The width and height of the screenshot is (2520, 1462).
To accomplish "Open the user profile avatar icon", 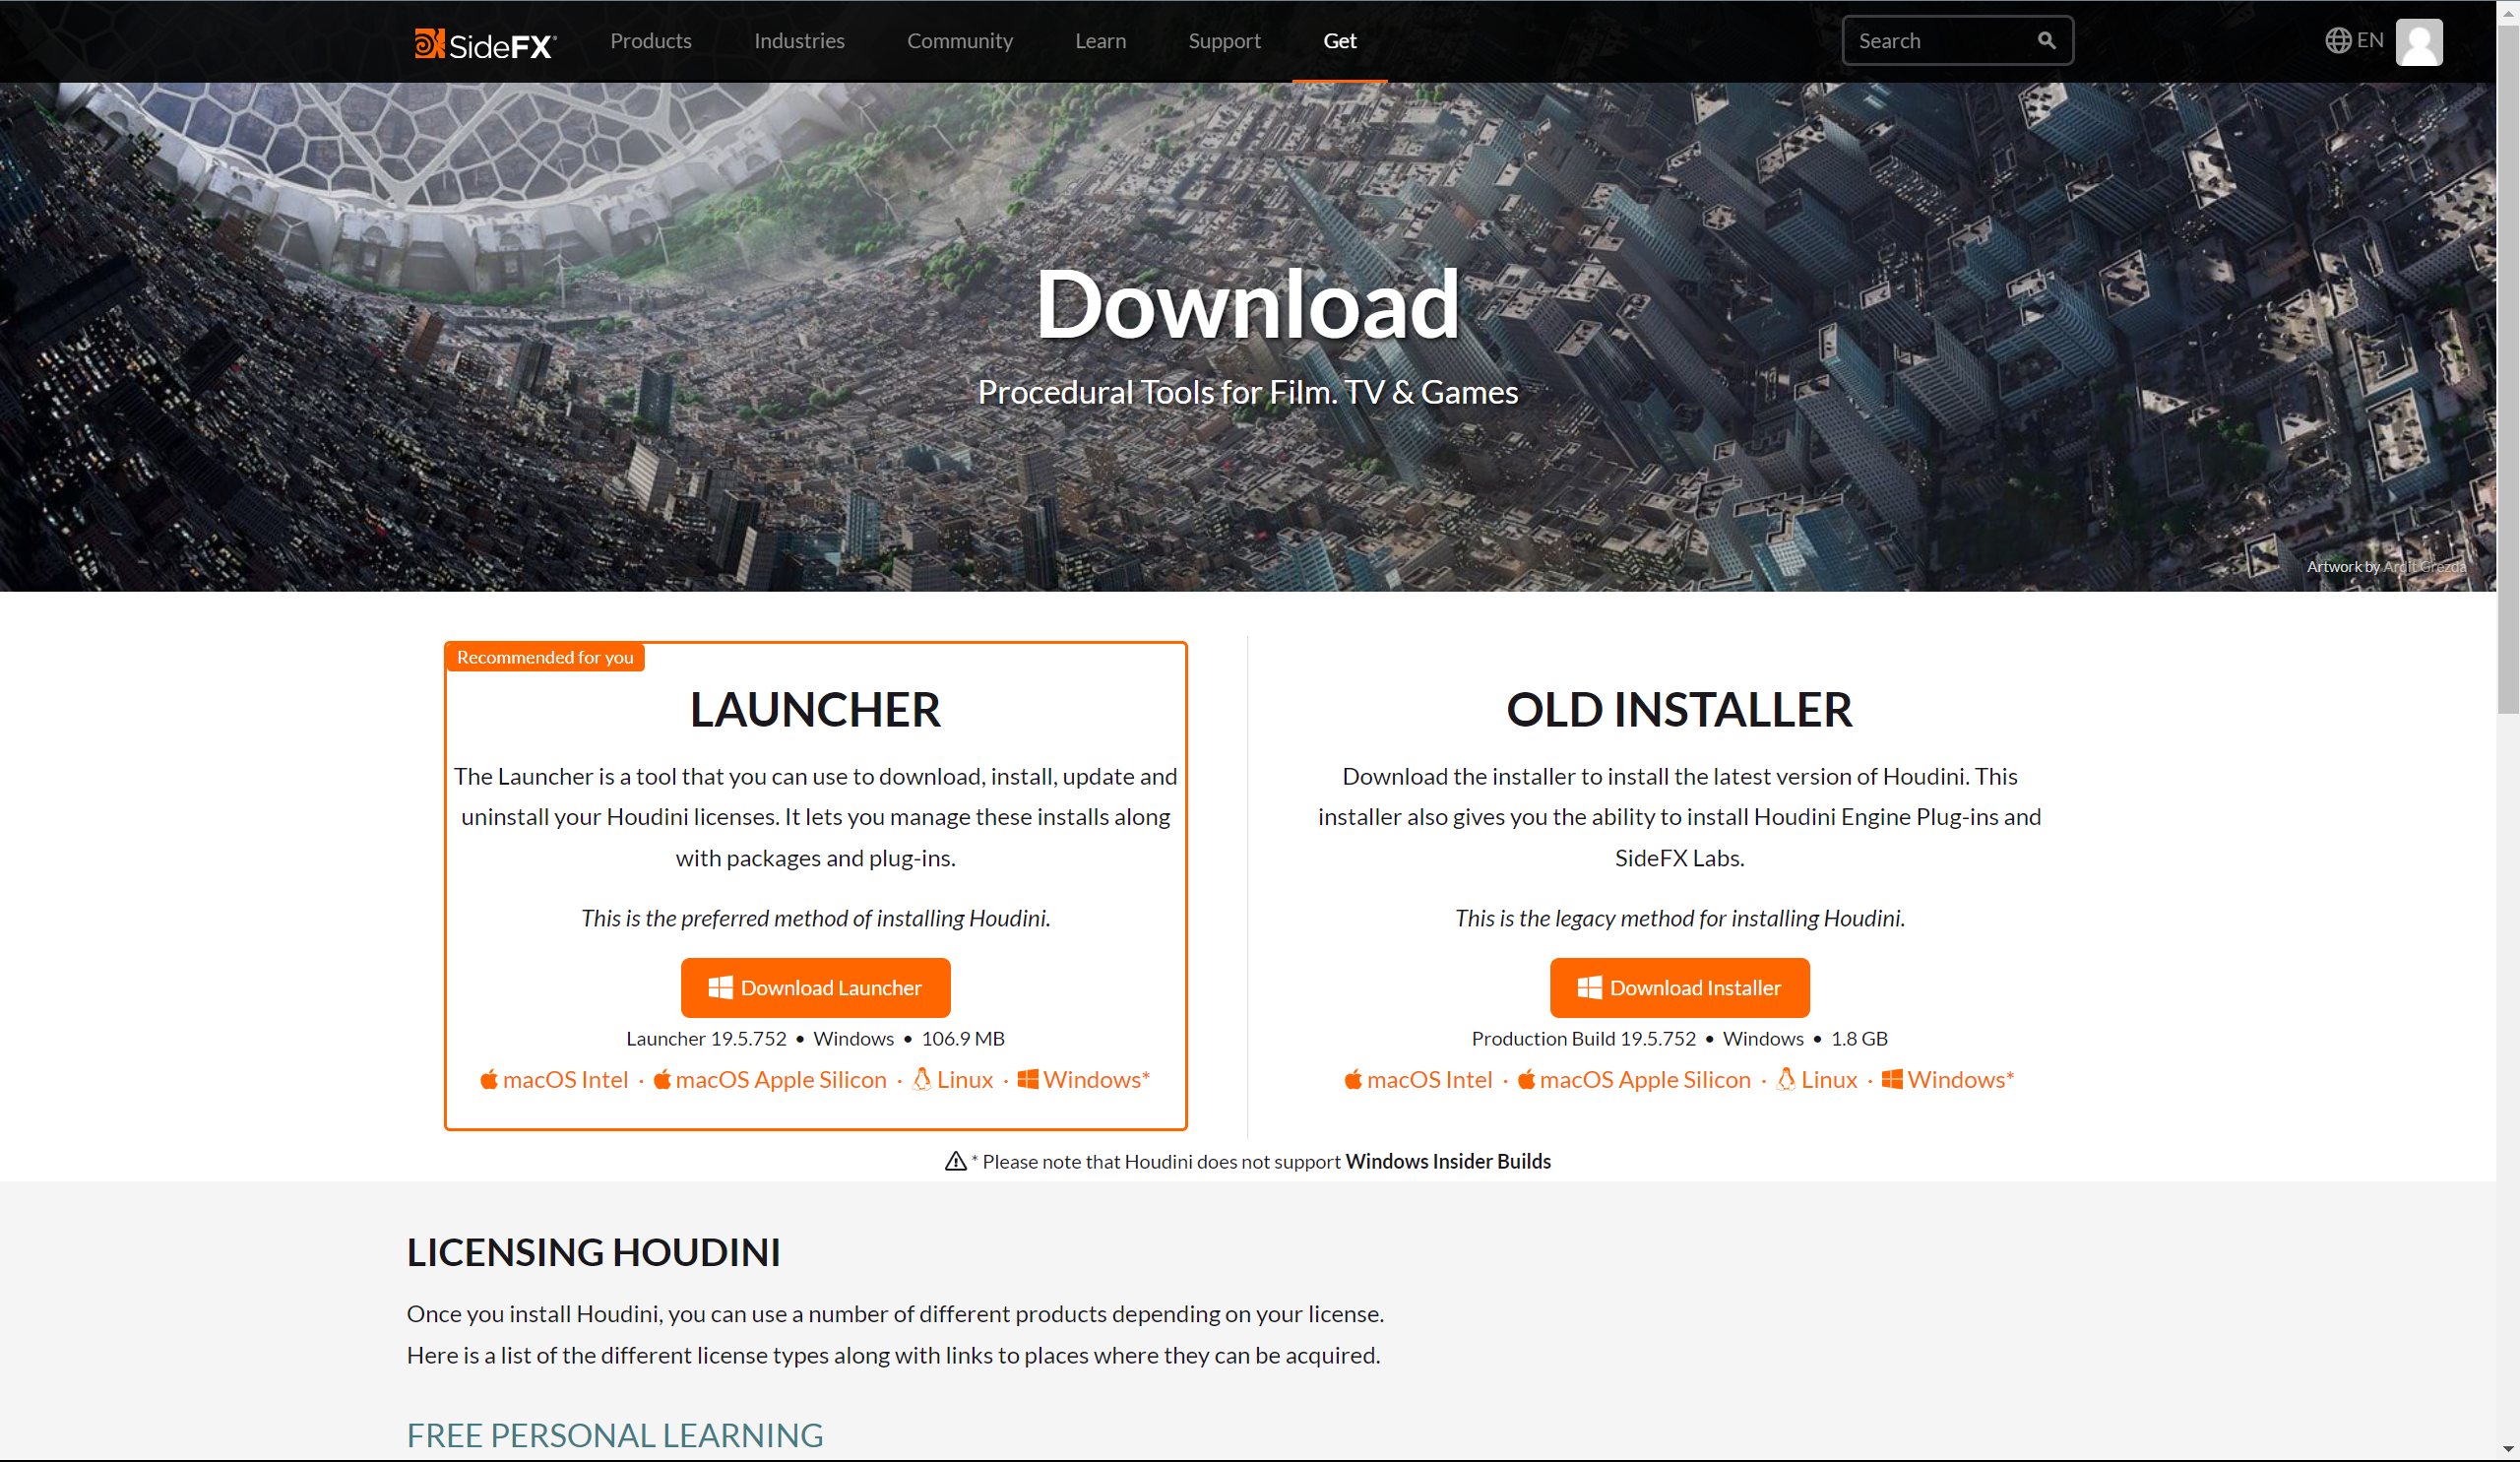I will (x=2418, y=42).
